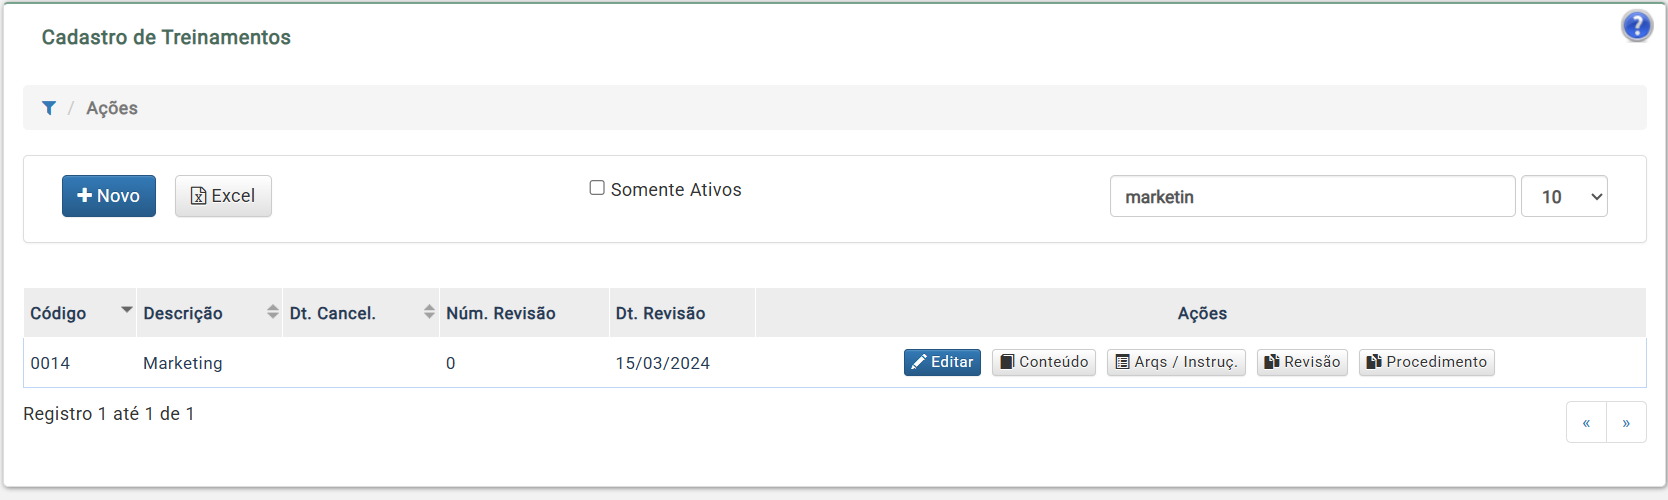Open the page size dropdown showing 10
This screenshot has height=500, width=1668.
point(1564,196)
